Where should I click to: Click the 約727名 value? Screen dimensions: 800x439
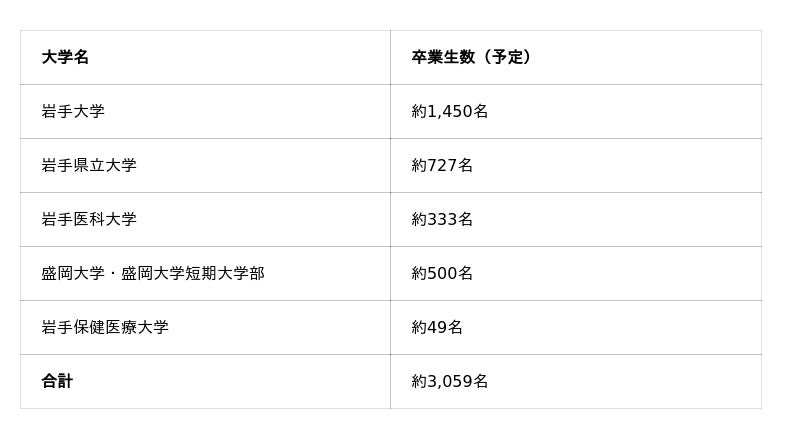click(442, 166)
